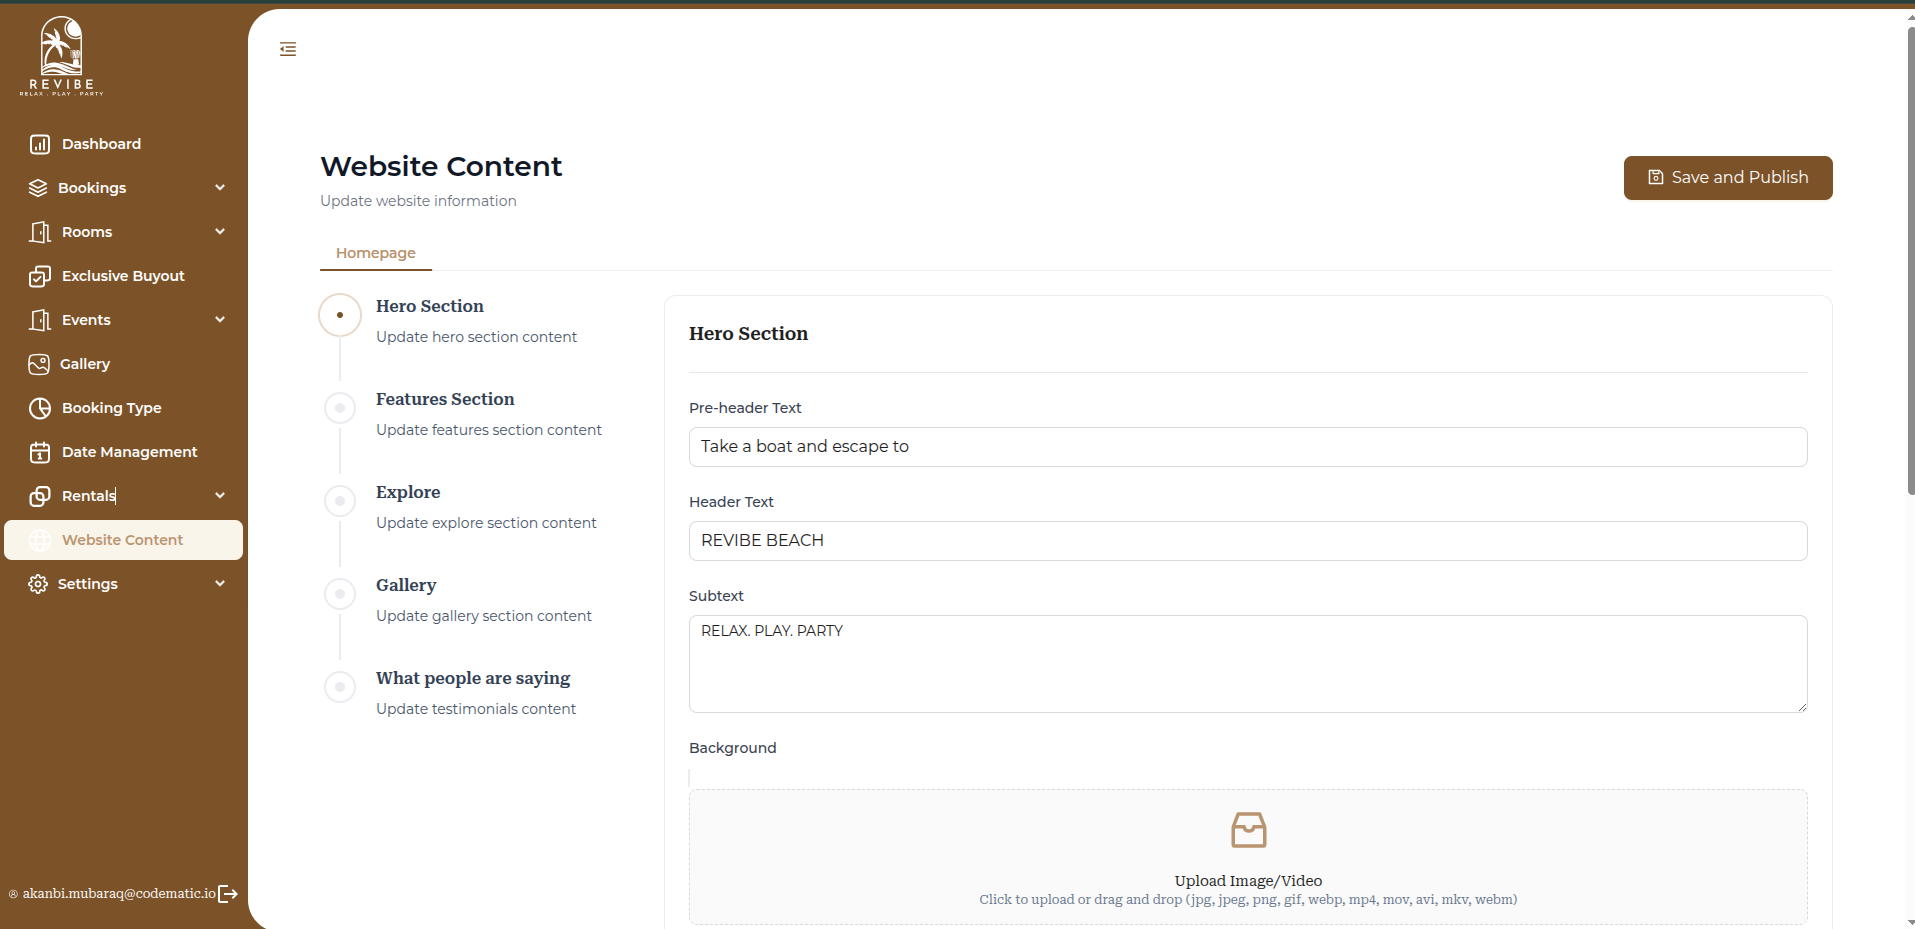Click the logout arrow icon
1915x929 pixels.
[x=228, y=894]
